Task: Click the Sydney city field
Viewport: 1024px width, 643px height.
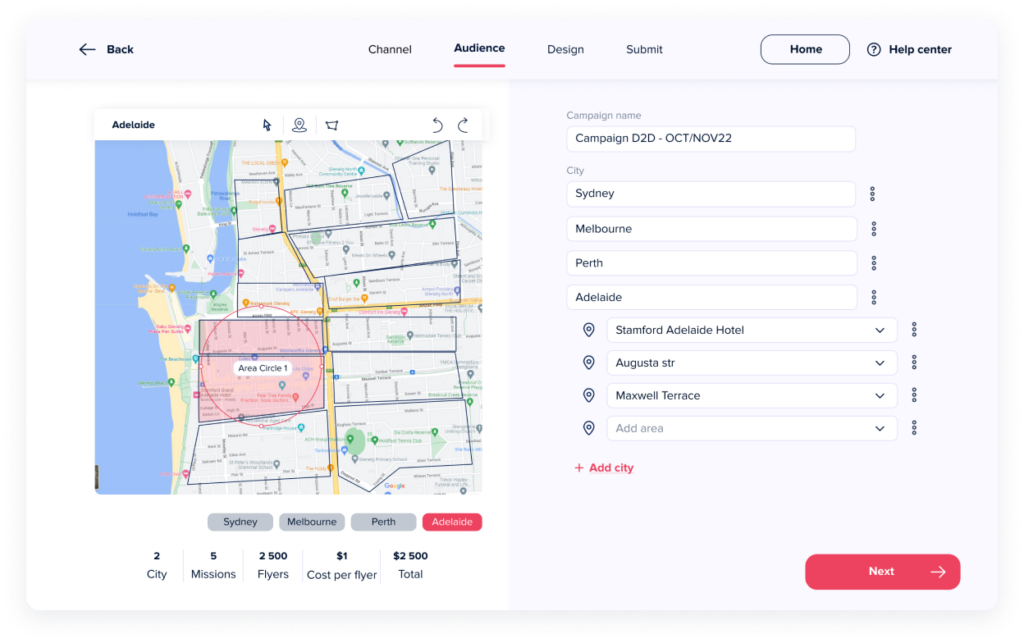Action: click(x=711, y=194)
